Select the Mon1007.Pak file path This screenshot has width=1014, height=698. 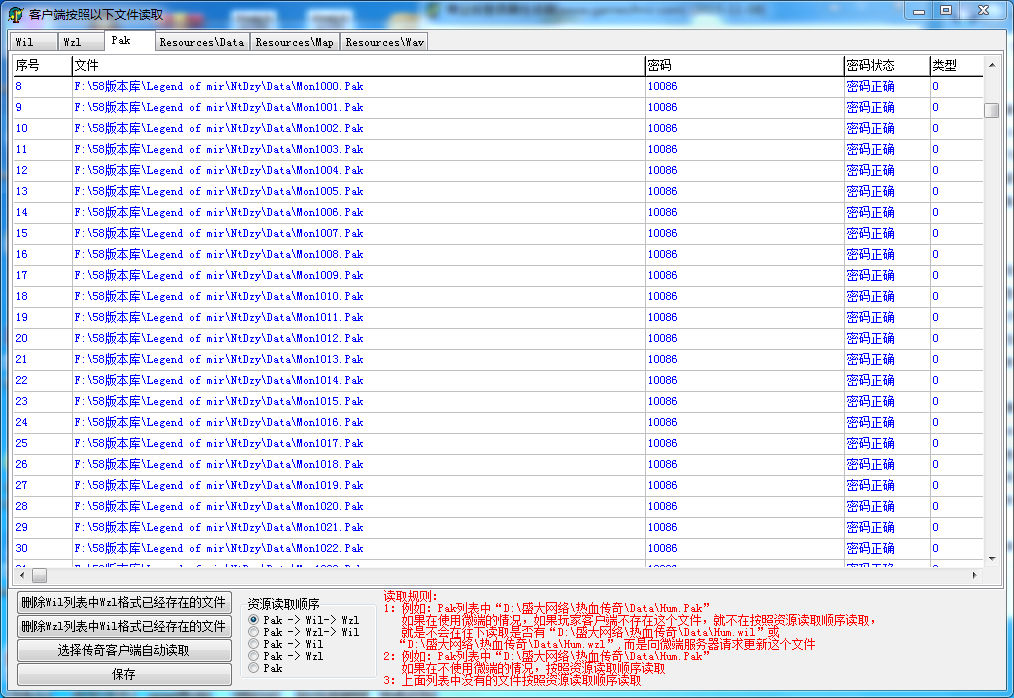(x=219, y=234)
